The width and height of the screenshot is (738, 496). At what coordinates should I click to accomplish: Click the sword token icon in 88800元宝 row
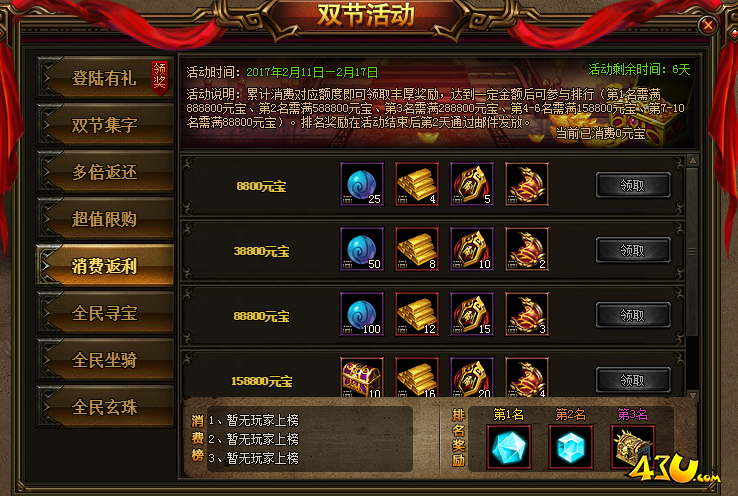point(472,314)
